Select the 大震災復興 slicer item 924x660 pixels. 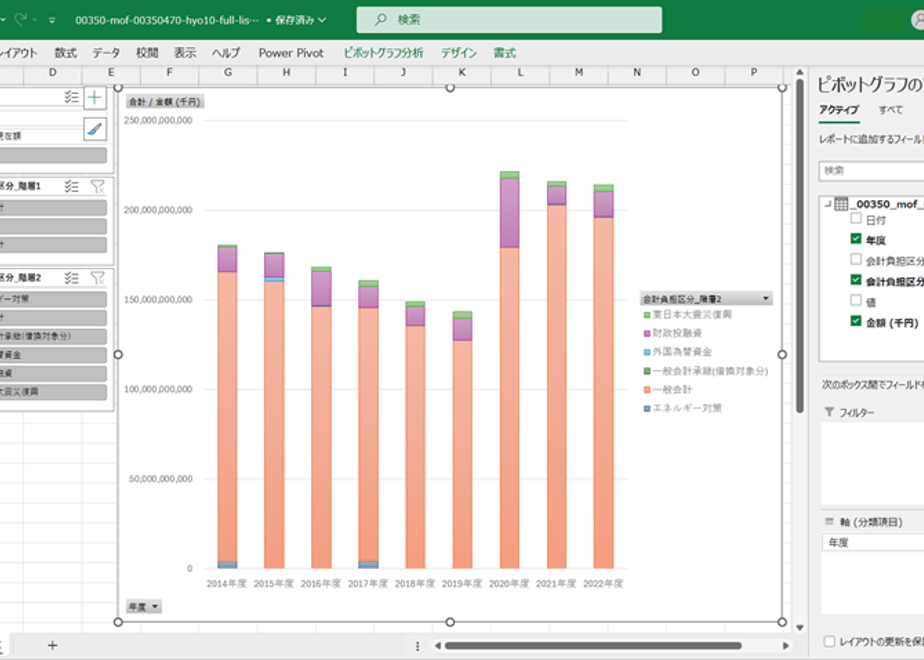point(53,392)
